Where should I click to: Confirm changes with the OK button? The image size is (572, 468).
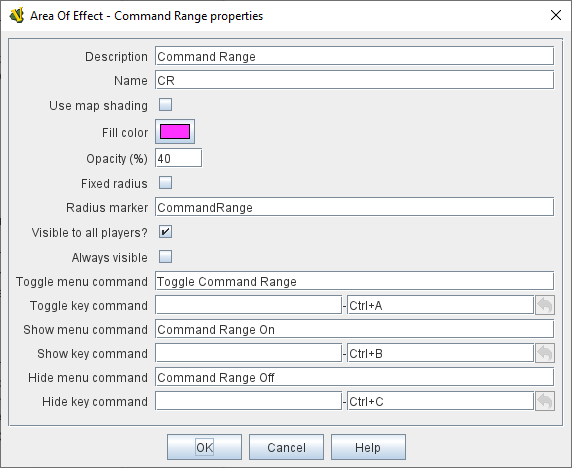tap(204, 447)
